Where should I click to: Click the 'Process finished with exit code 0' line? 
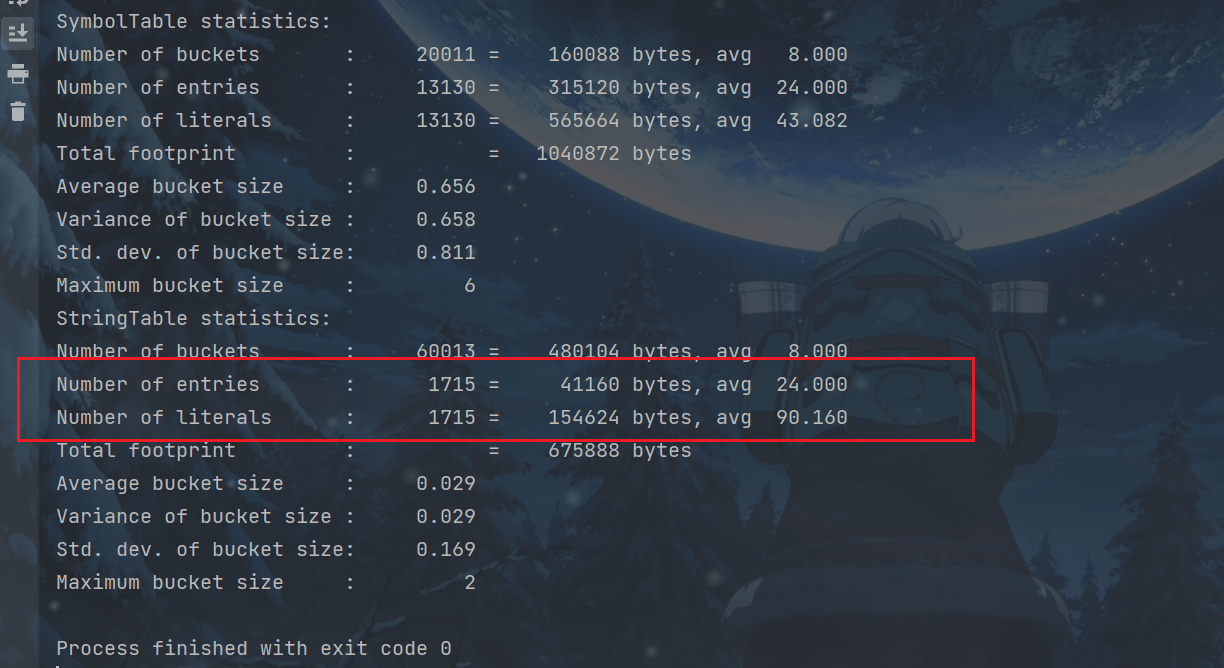[x=254, y=648]
